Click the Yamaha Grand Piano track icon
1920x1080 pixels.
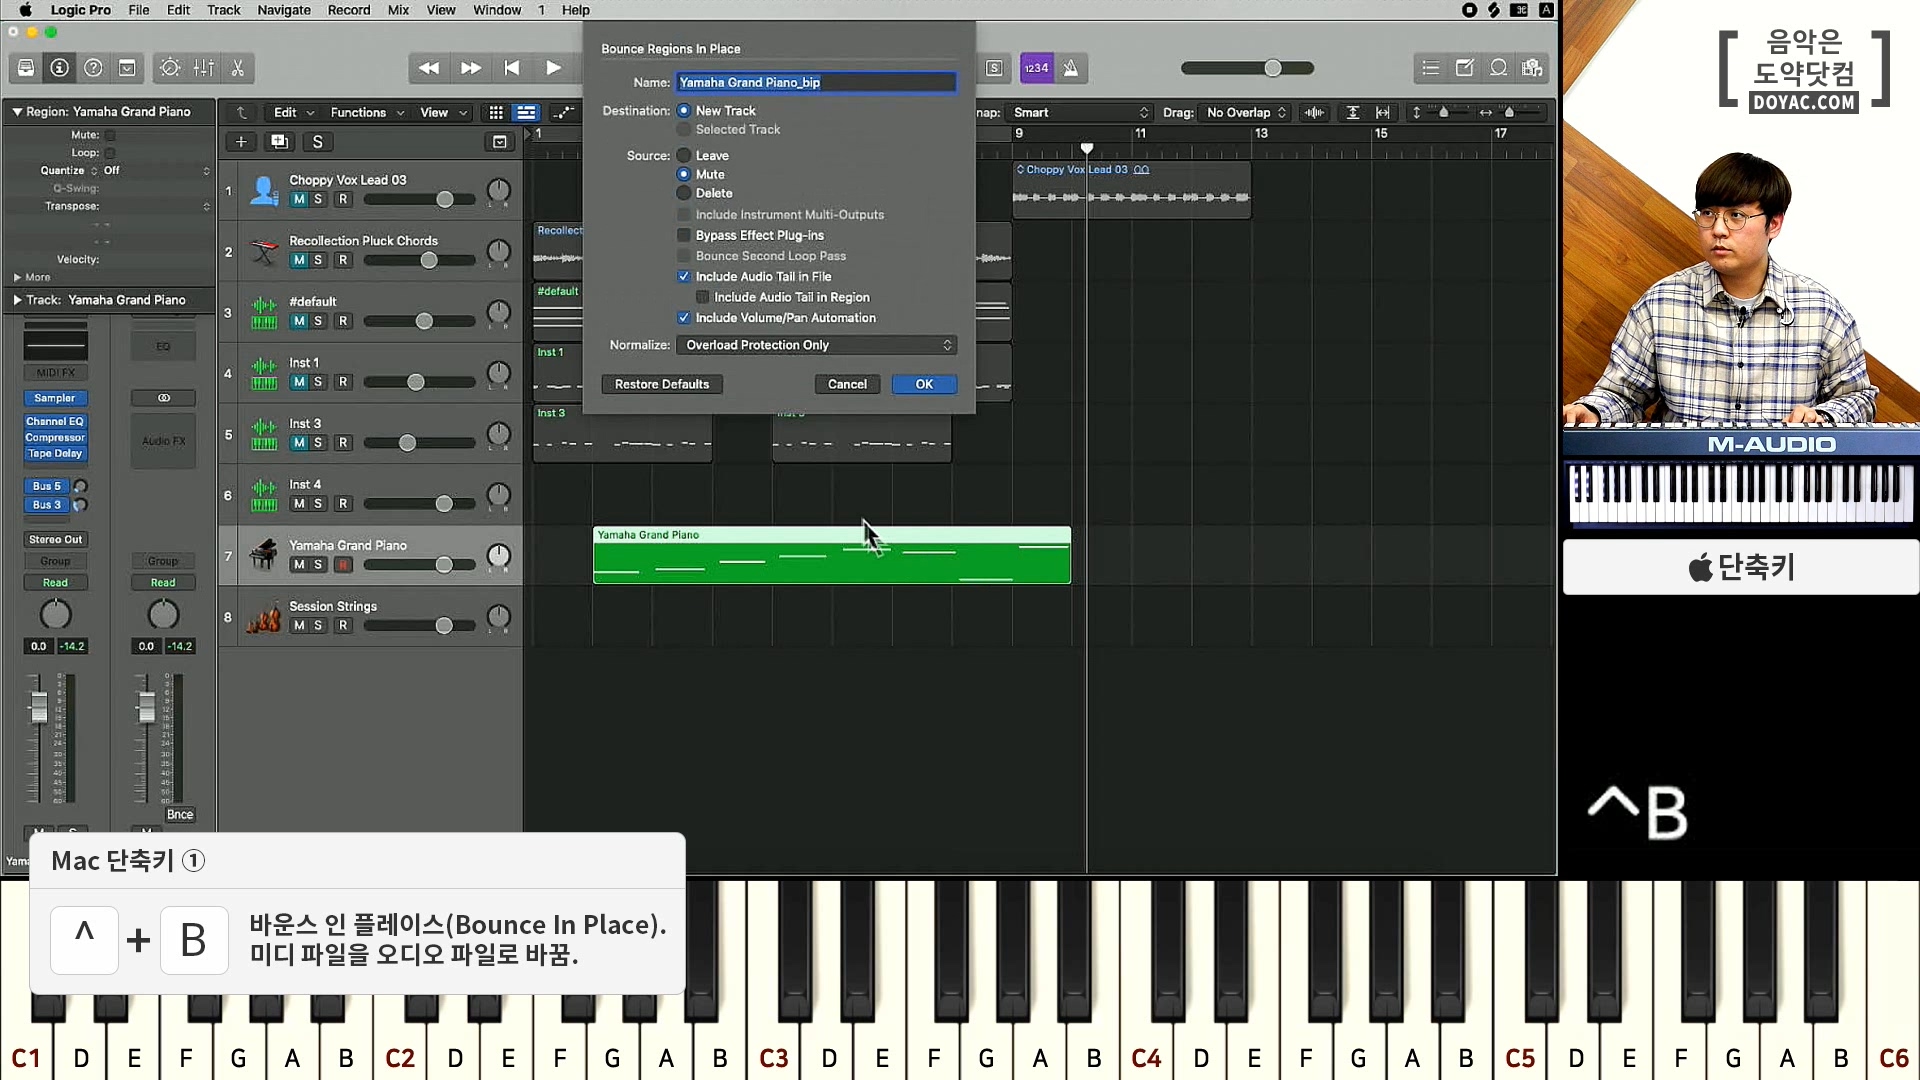click(x=264, y=555)
